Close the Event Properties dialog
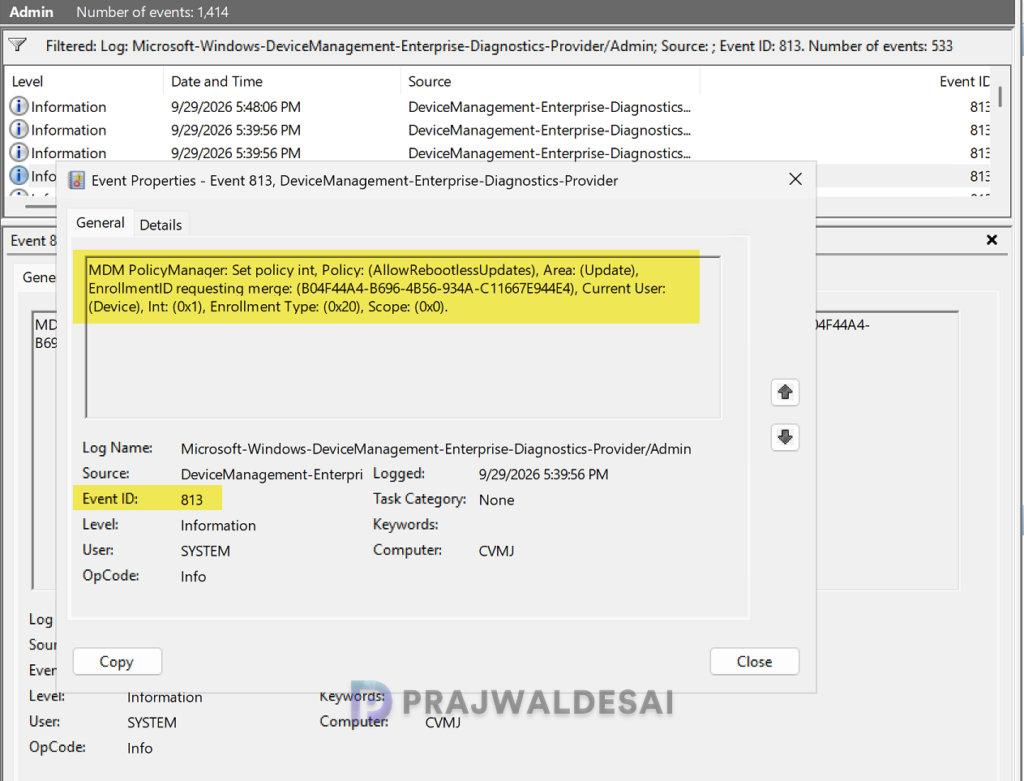 tap(795, 179)
